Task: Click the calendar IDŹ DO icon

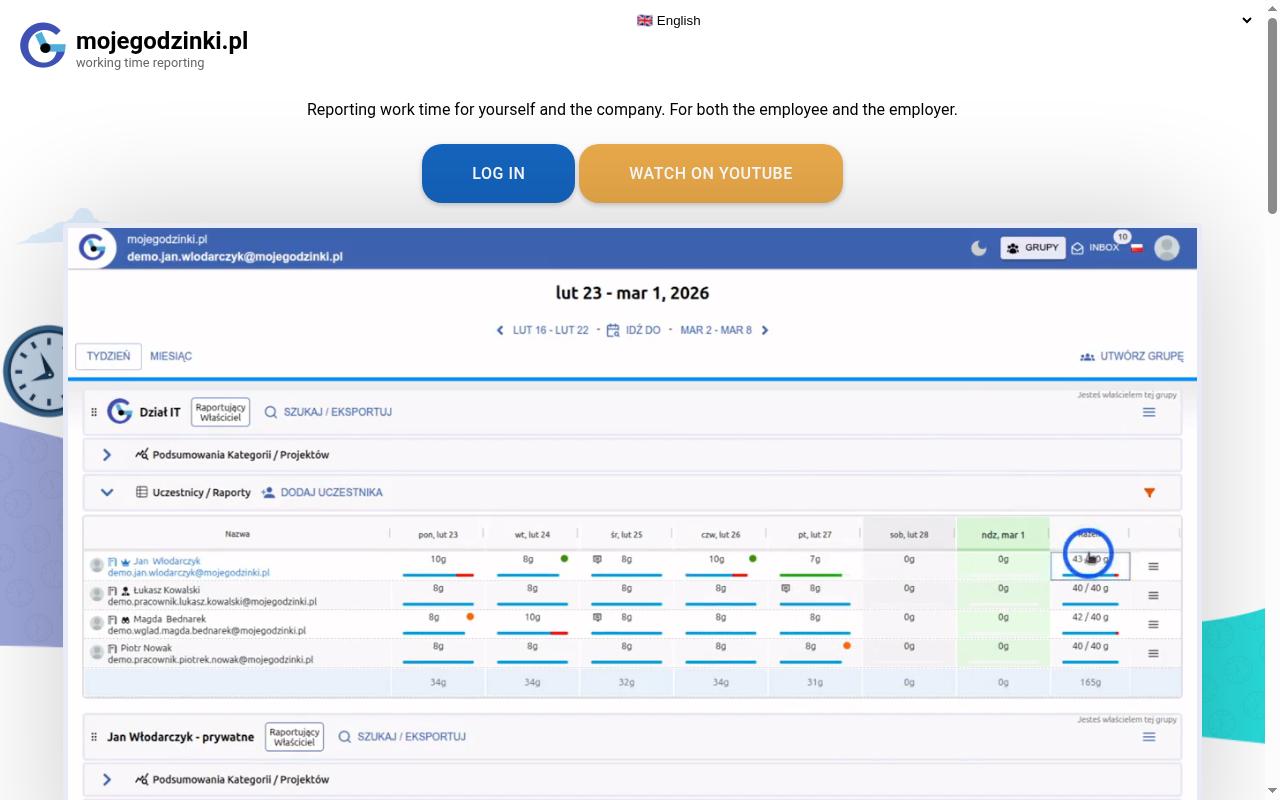Action: point(613,330)
